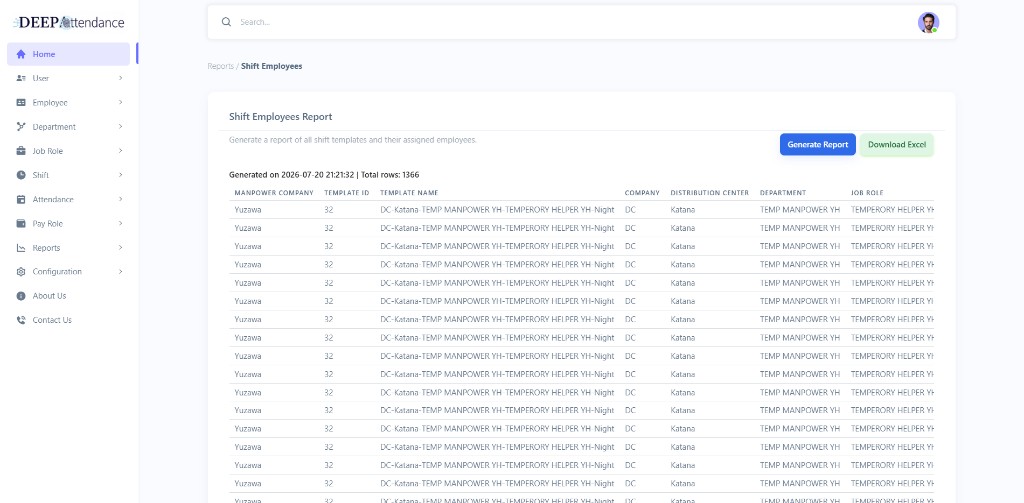Click the DEPARTMENT column header

point(782,193)
